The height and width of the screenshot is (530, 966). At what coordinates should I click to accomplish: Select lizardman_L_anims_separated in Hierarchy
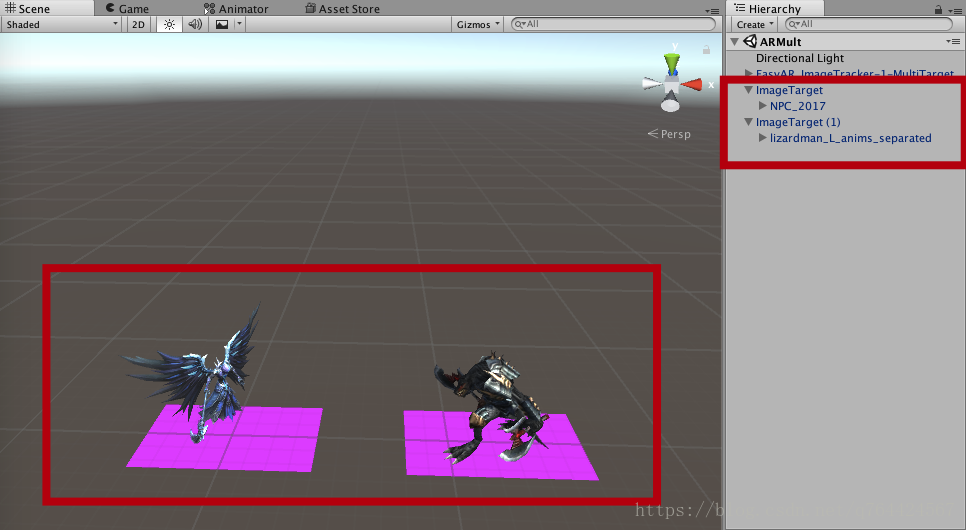click(850, 138)
